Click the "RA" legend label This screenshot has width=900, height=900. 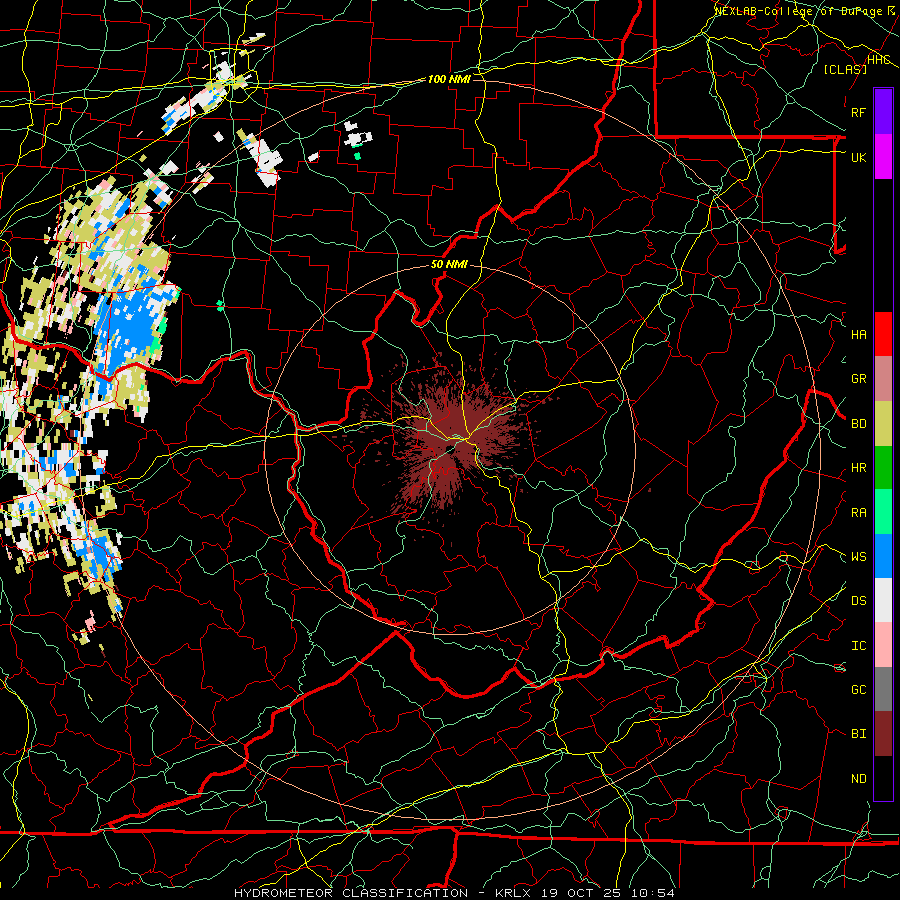858,513
